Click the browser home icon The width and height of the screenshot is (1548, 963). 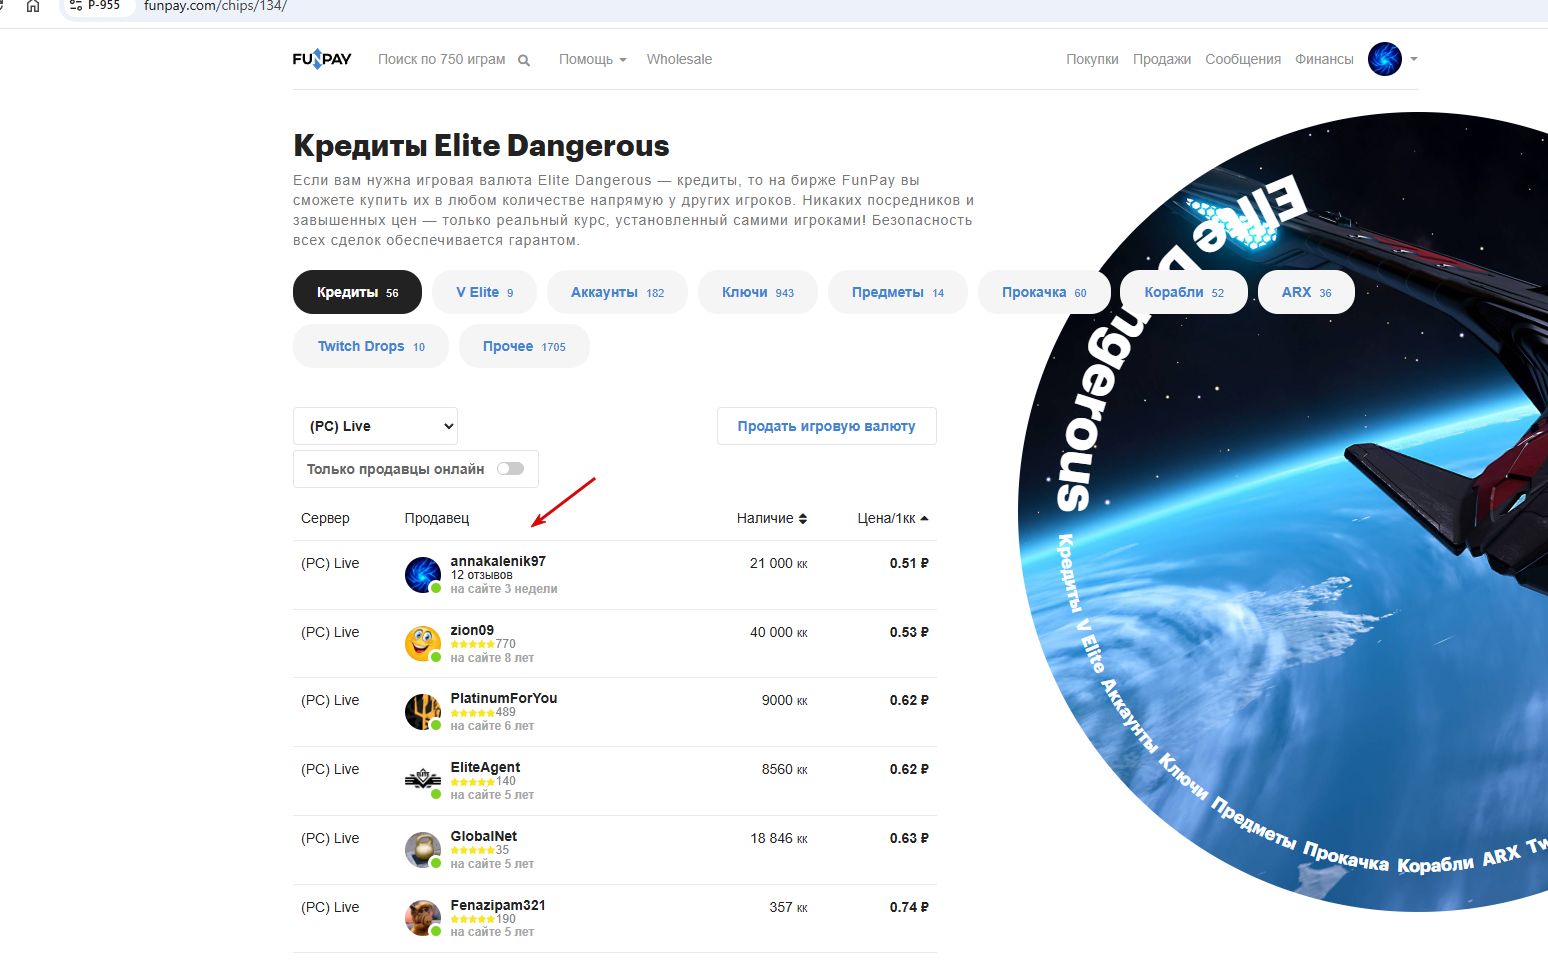[33, 6]
